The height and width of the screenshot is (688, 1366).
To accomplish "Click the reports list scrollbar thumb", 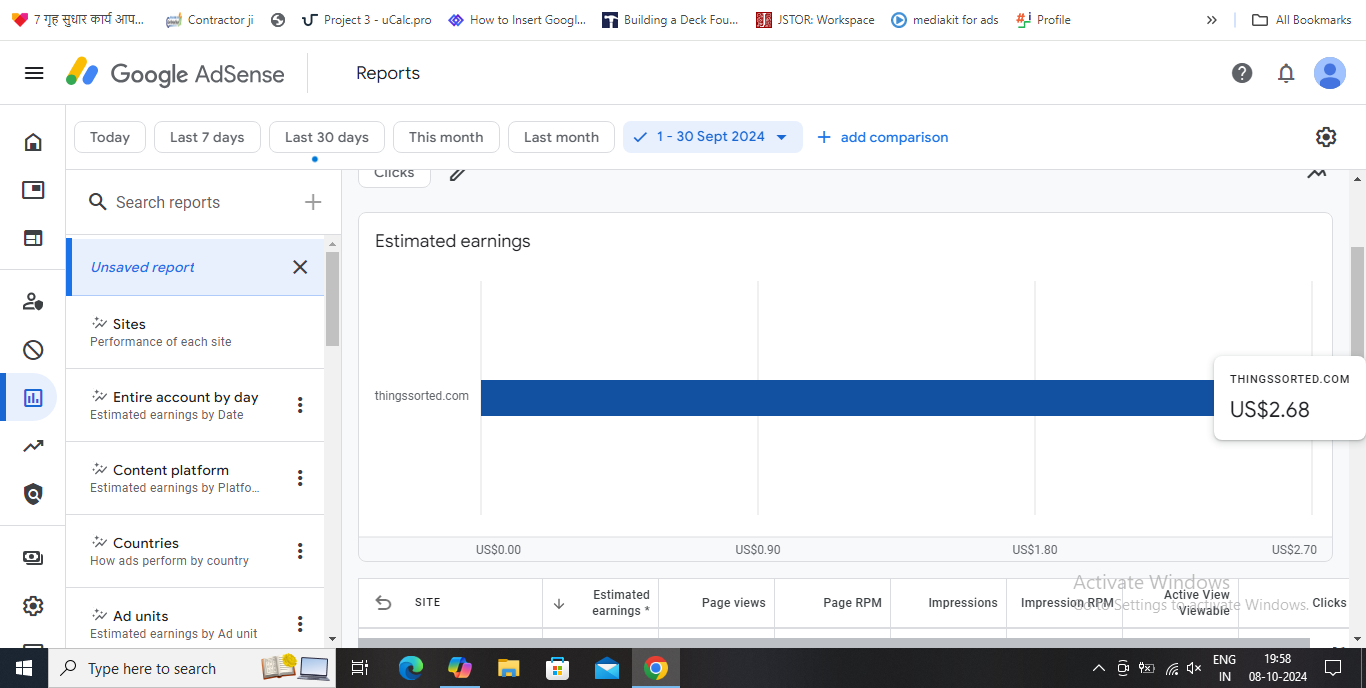I will tap(333, 298).
